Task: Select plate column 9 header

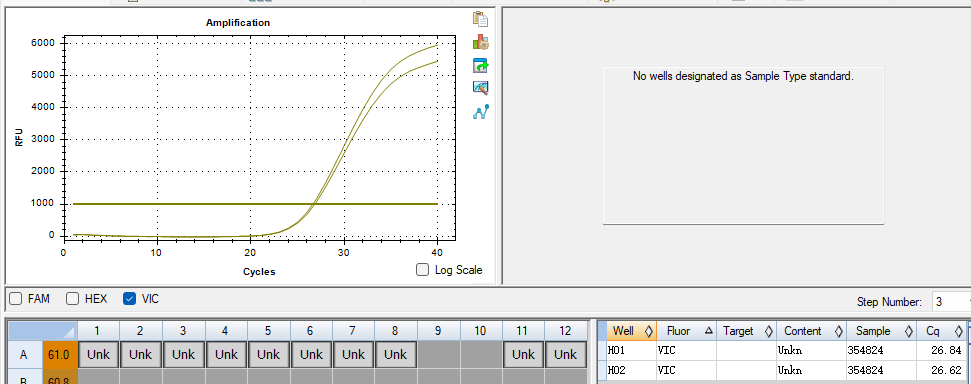Action: [438, 331]
